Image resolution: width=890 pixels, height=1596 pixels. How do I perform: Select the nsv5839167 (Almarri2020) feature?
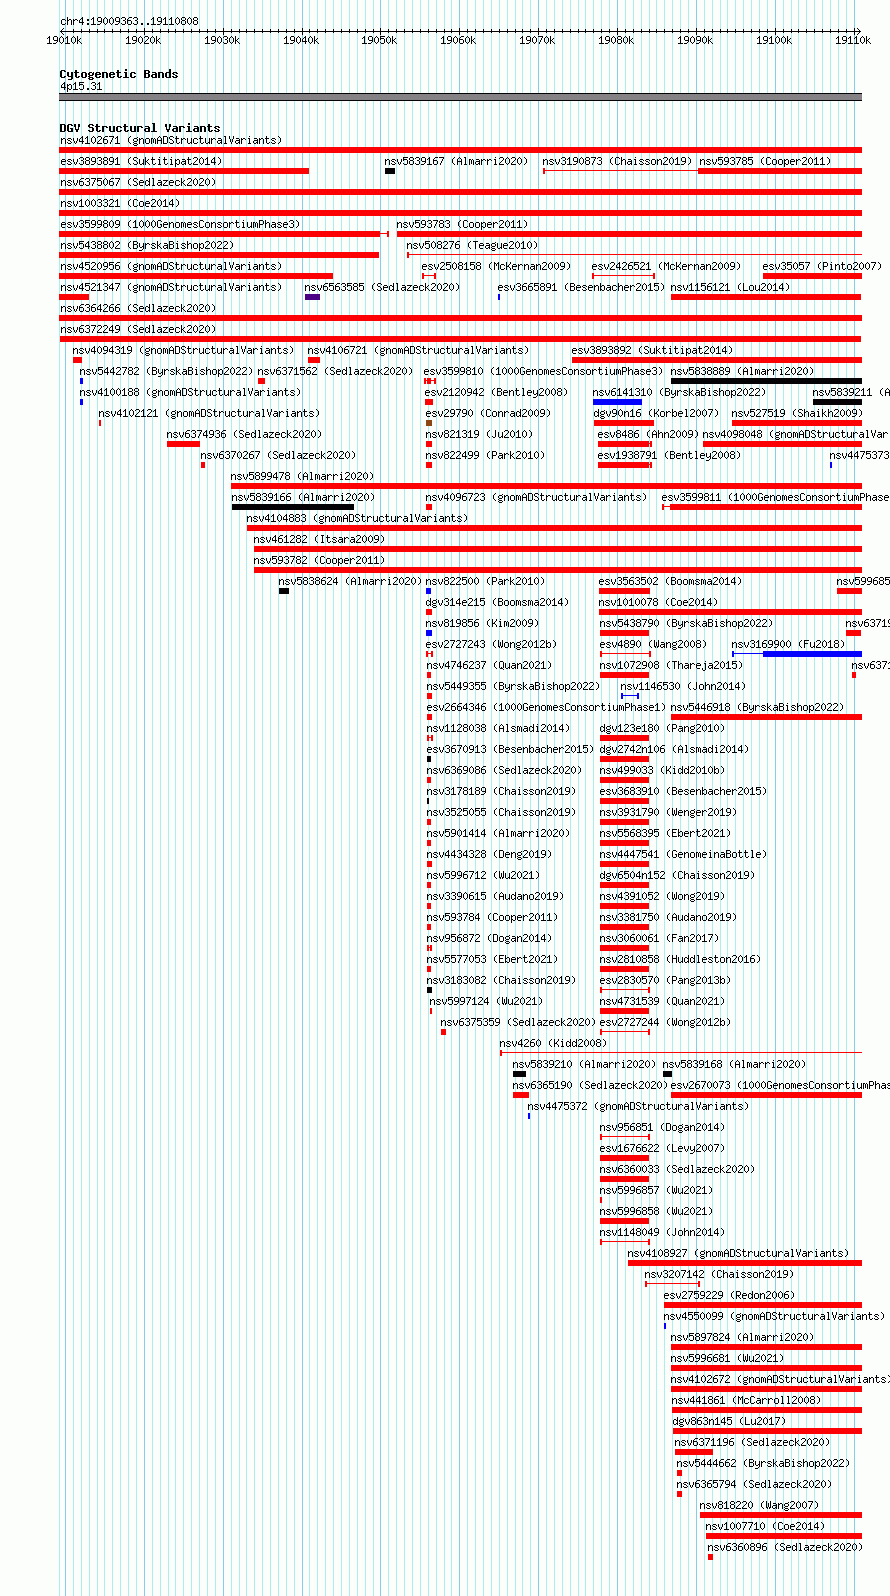tap(456, 161)
